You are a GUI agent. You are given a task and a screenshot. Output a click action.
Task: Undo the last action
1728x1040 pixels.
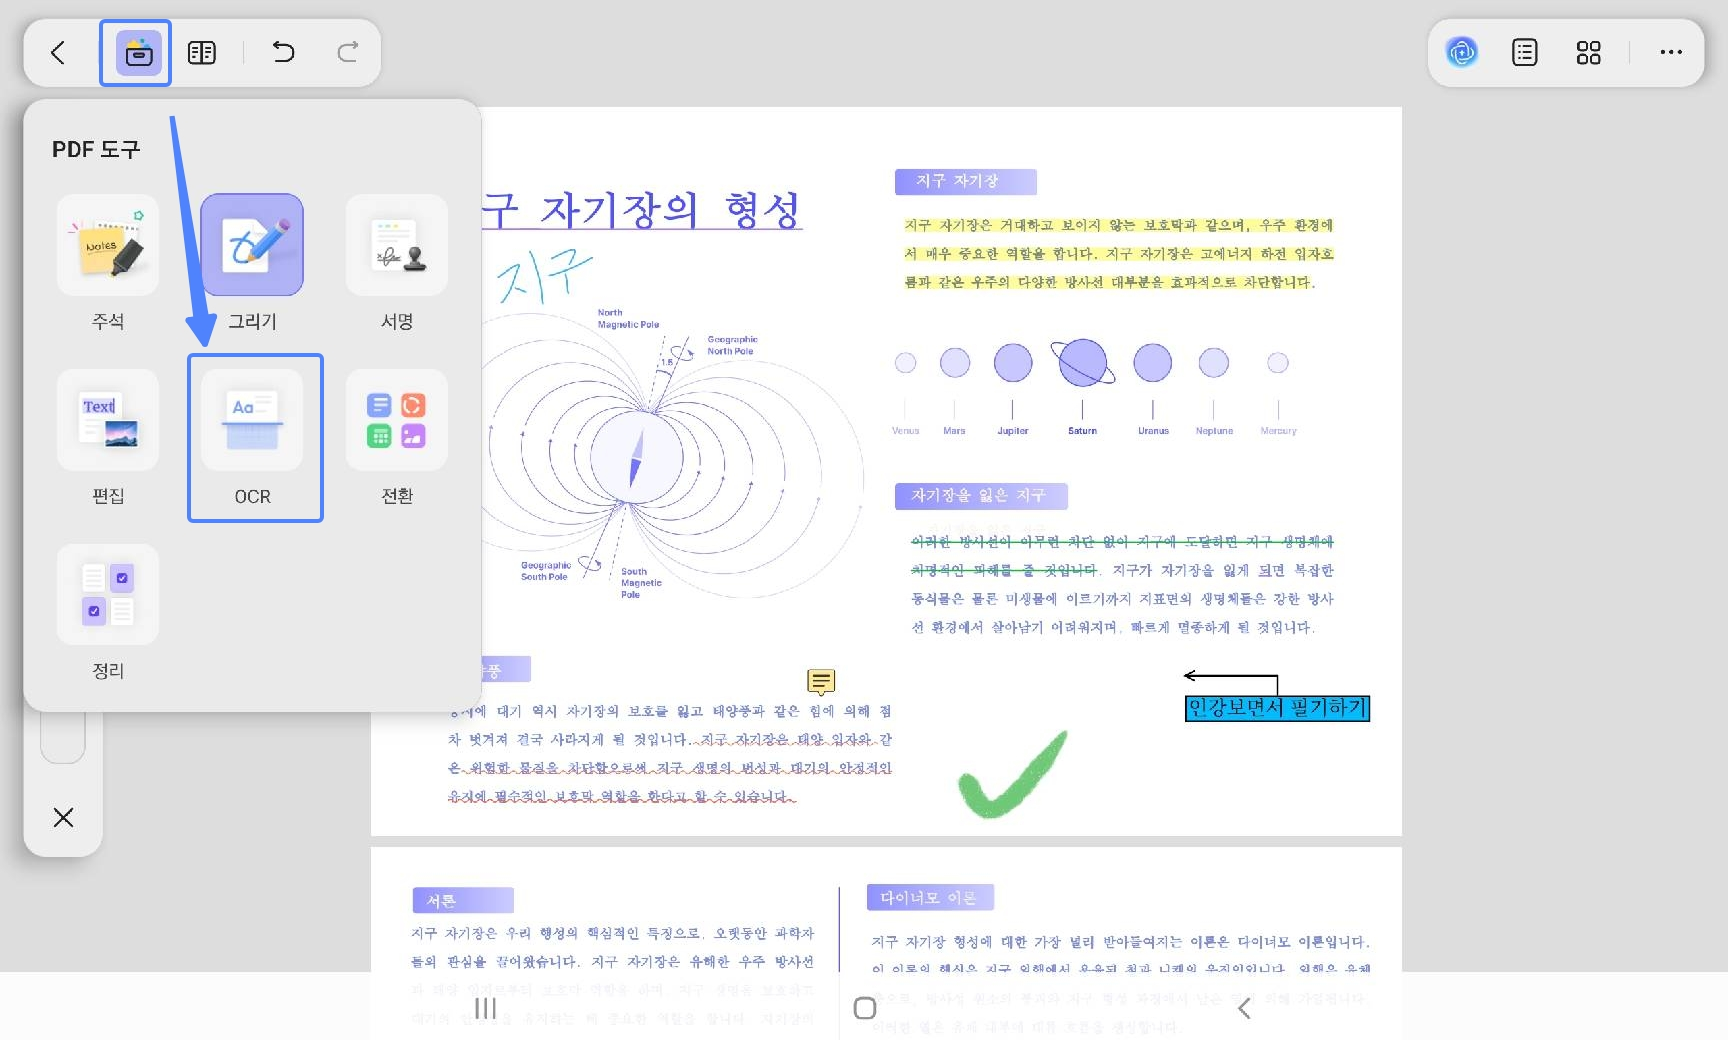point(284,52)
